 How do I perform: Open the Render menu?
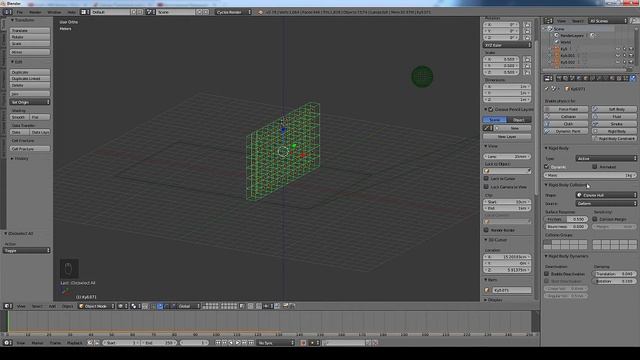(x=35, y=12)
